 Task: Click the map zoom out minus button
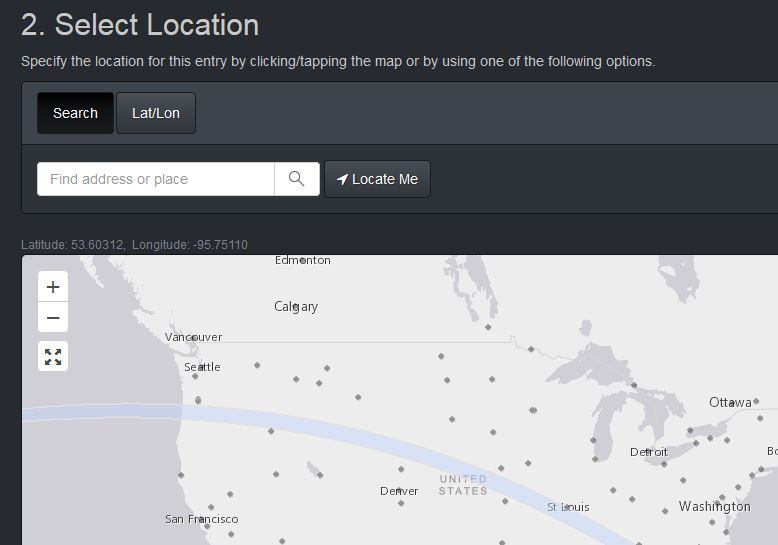click(53, 318)
